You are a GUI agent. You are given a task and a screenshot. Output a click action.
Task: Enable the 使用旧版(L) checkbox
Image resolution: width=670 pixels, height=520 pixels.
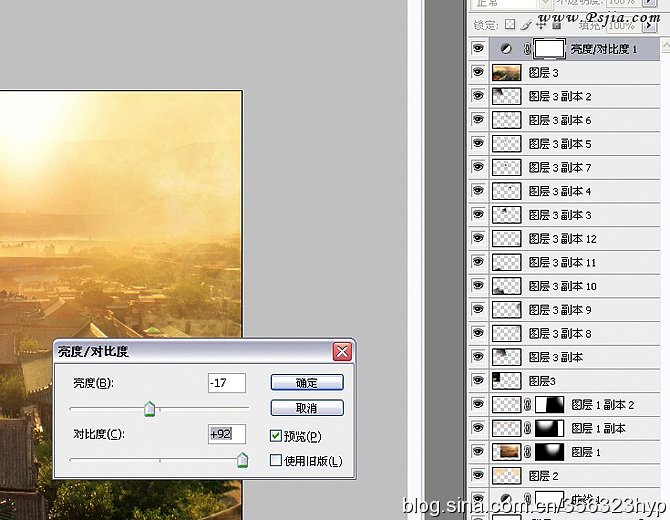(276, 460)
